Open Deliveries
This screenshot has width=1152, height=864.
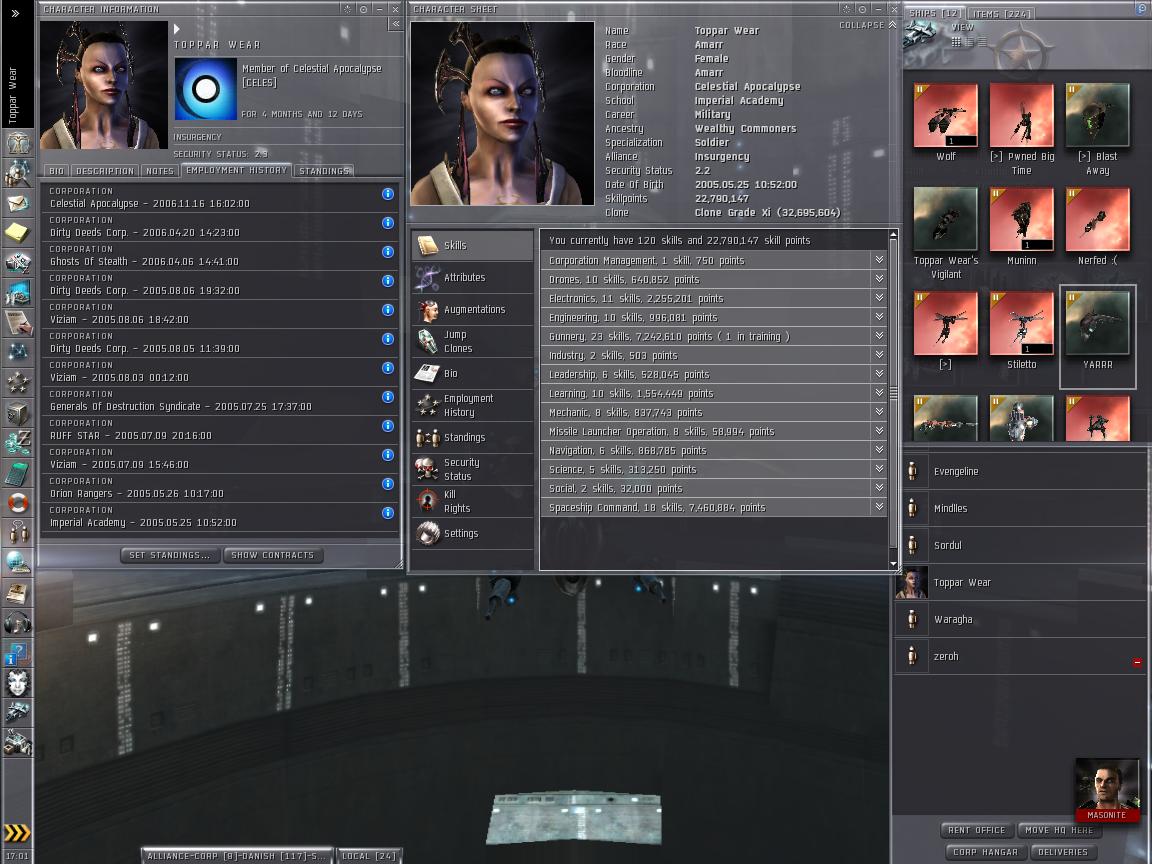pos(1063,852)
